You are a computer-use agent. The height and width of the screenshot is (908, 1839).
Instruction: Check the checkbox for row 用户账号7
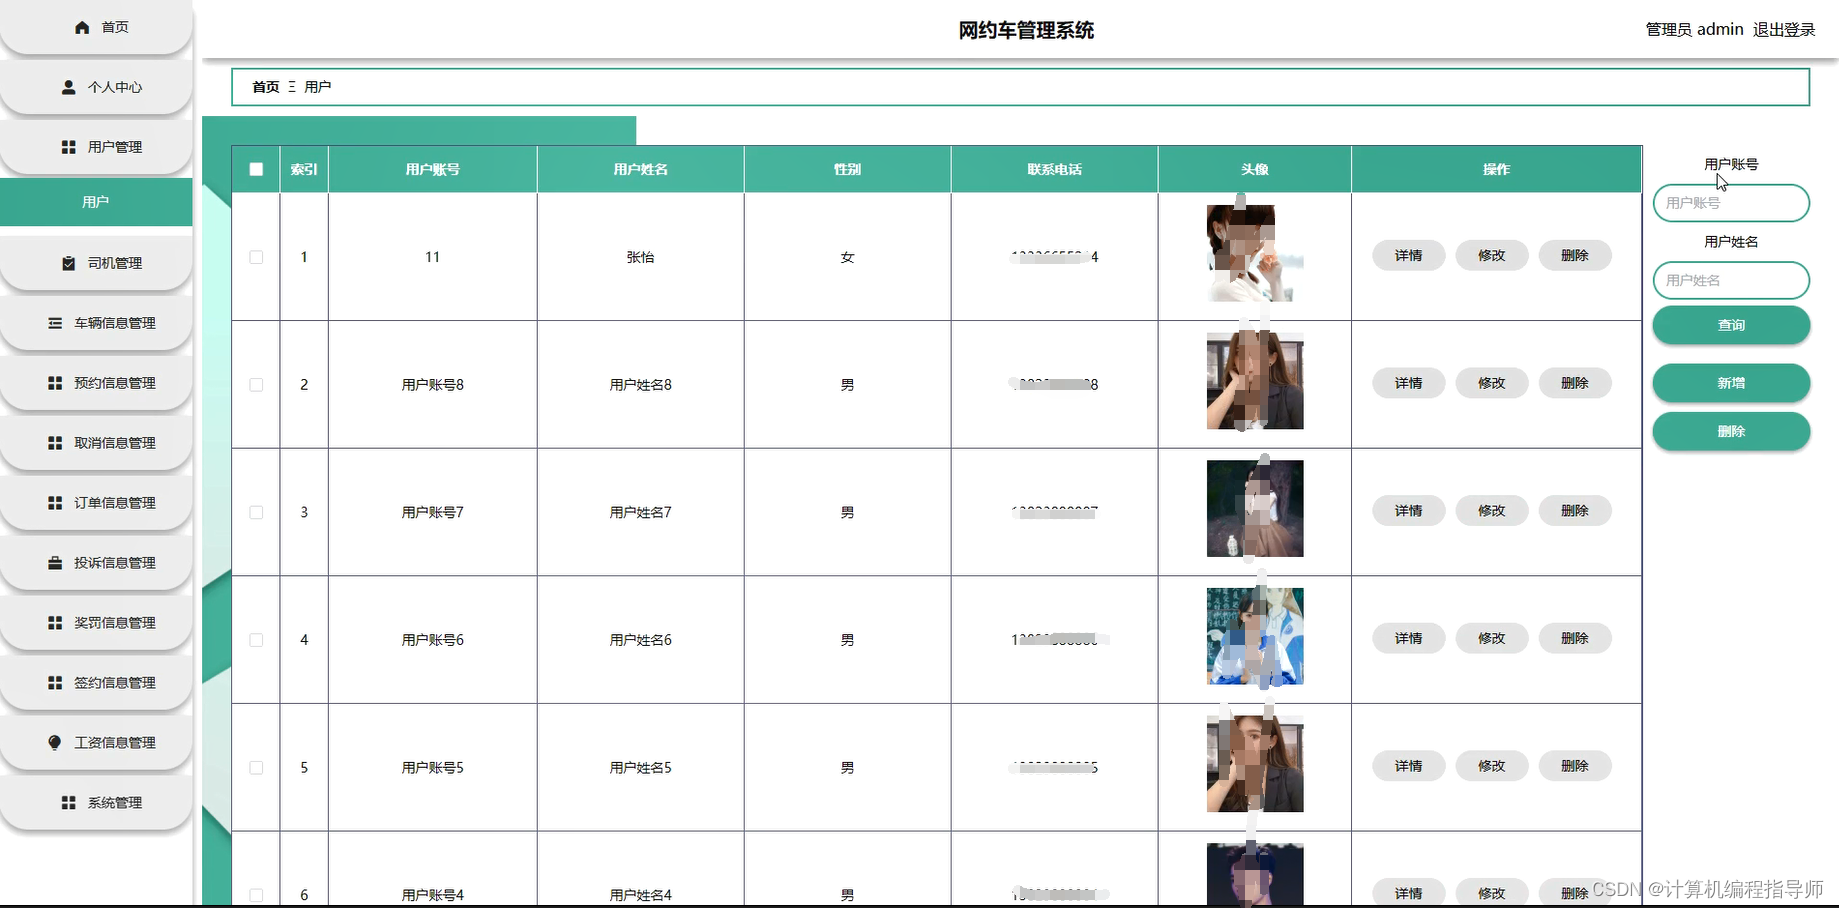[x=256, y=512]
